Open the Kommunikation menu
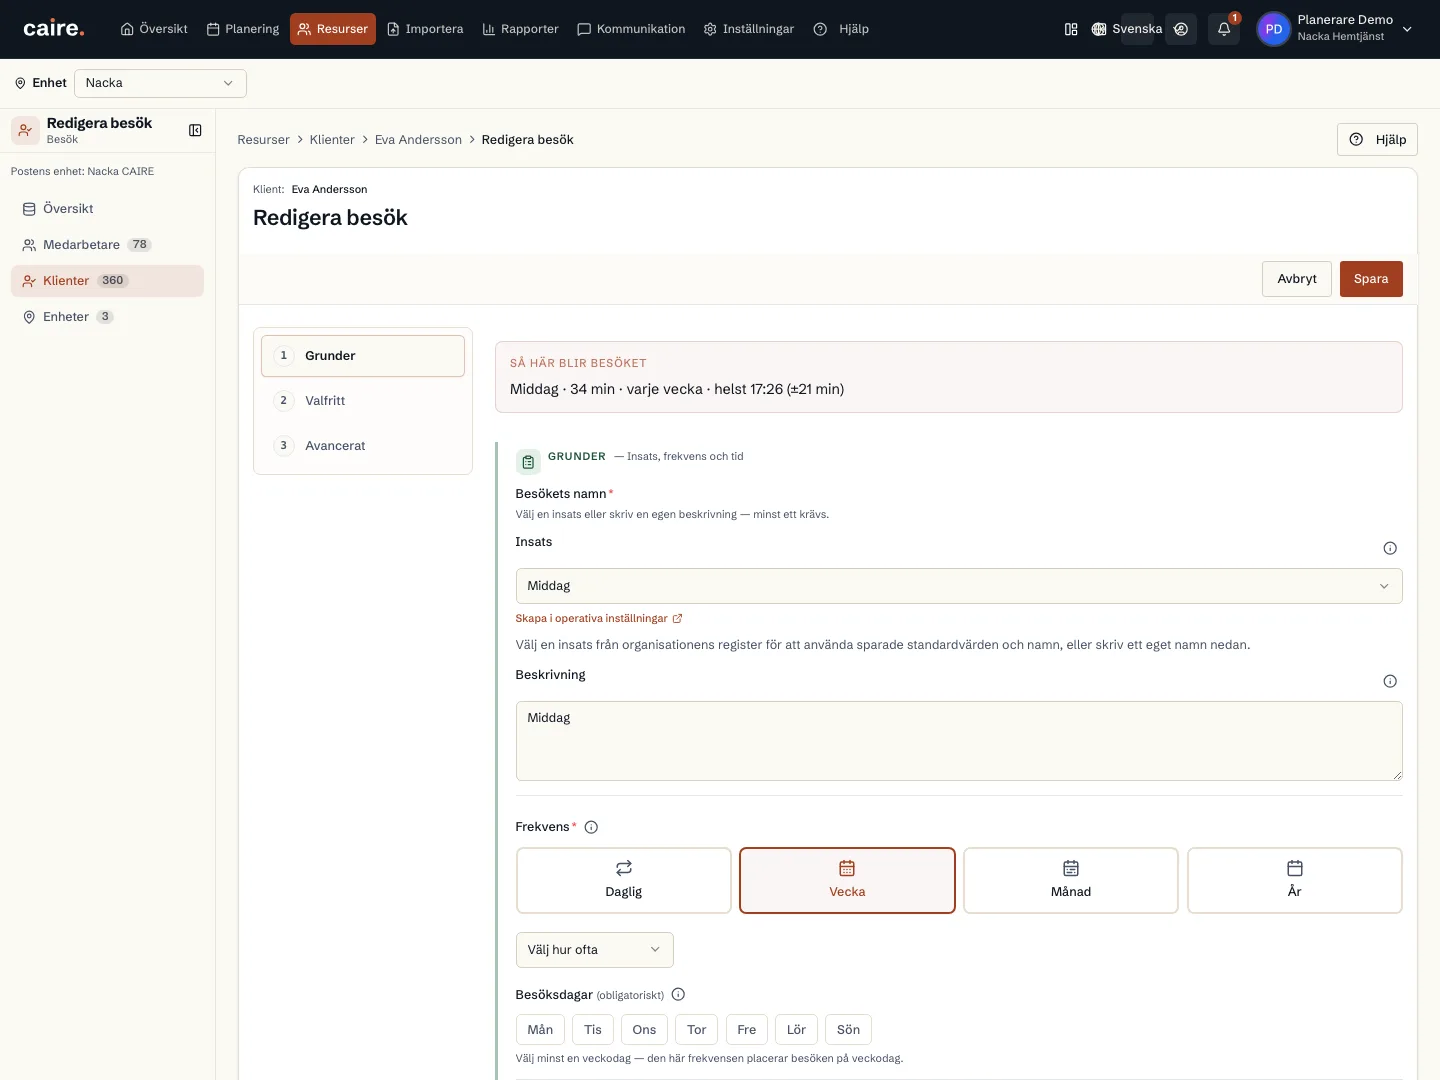 pos(631,29)
